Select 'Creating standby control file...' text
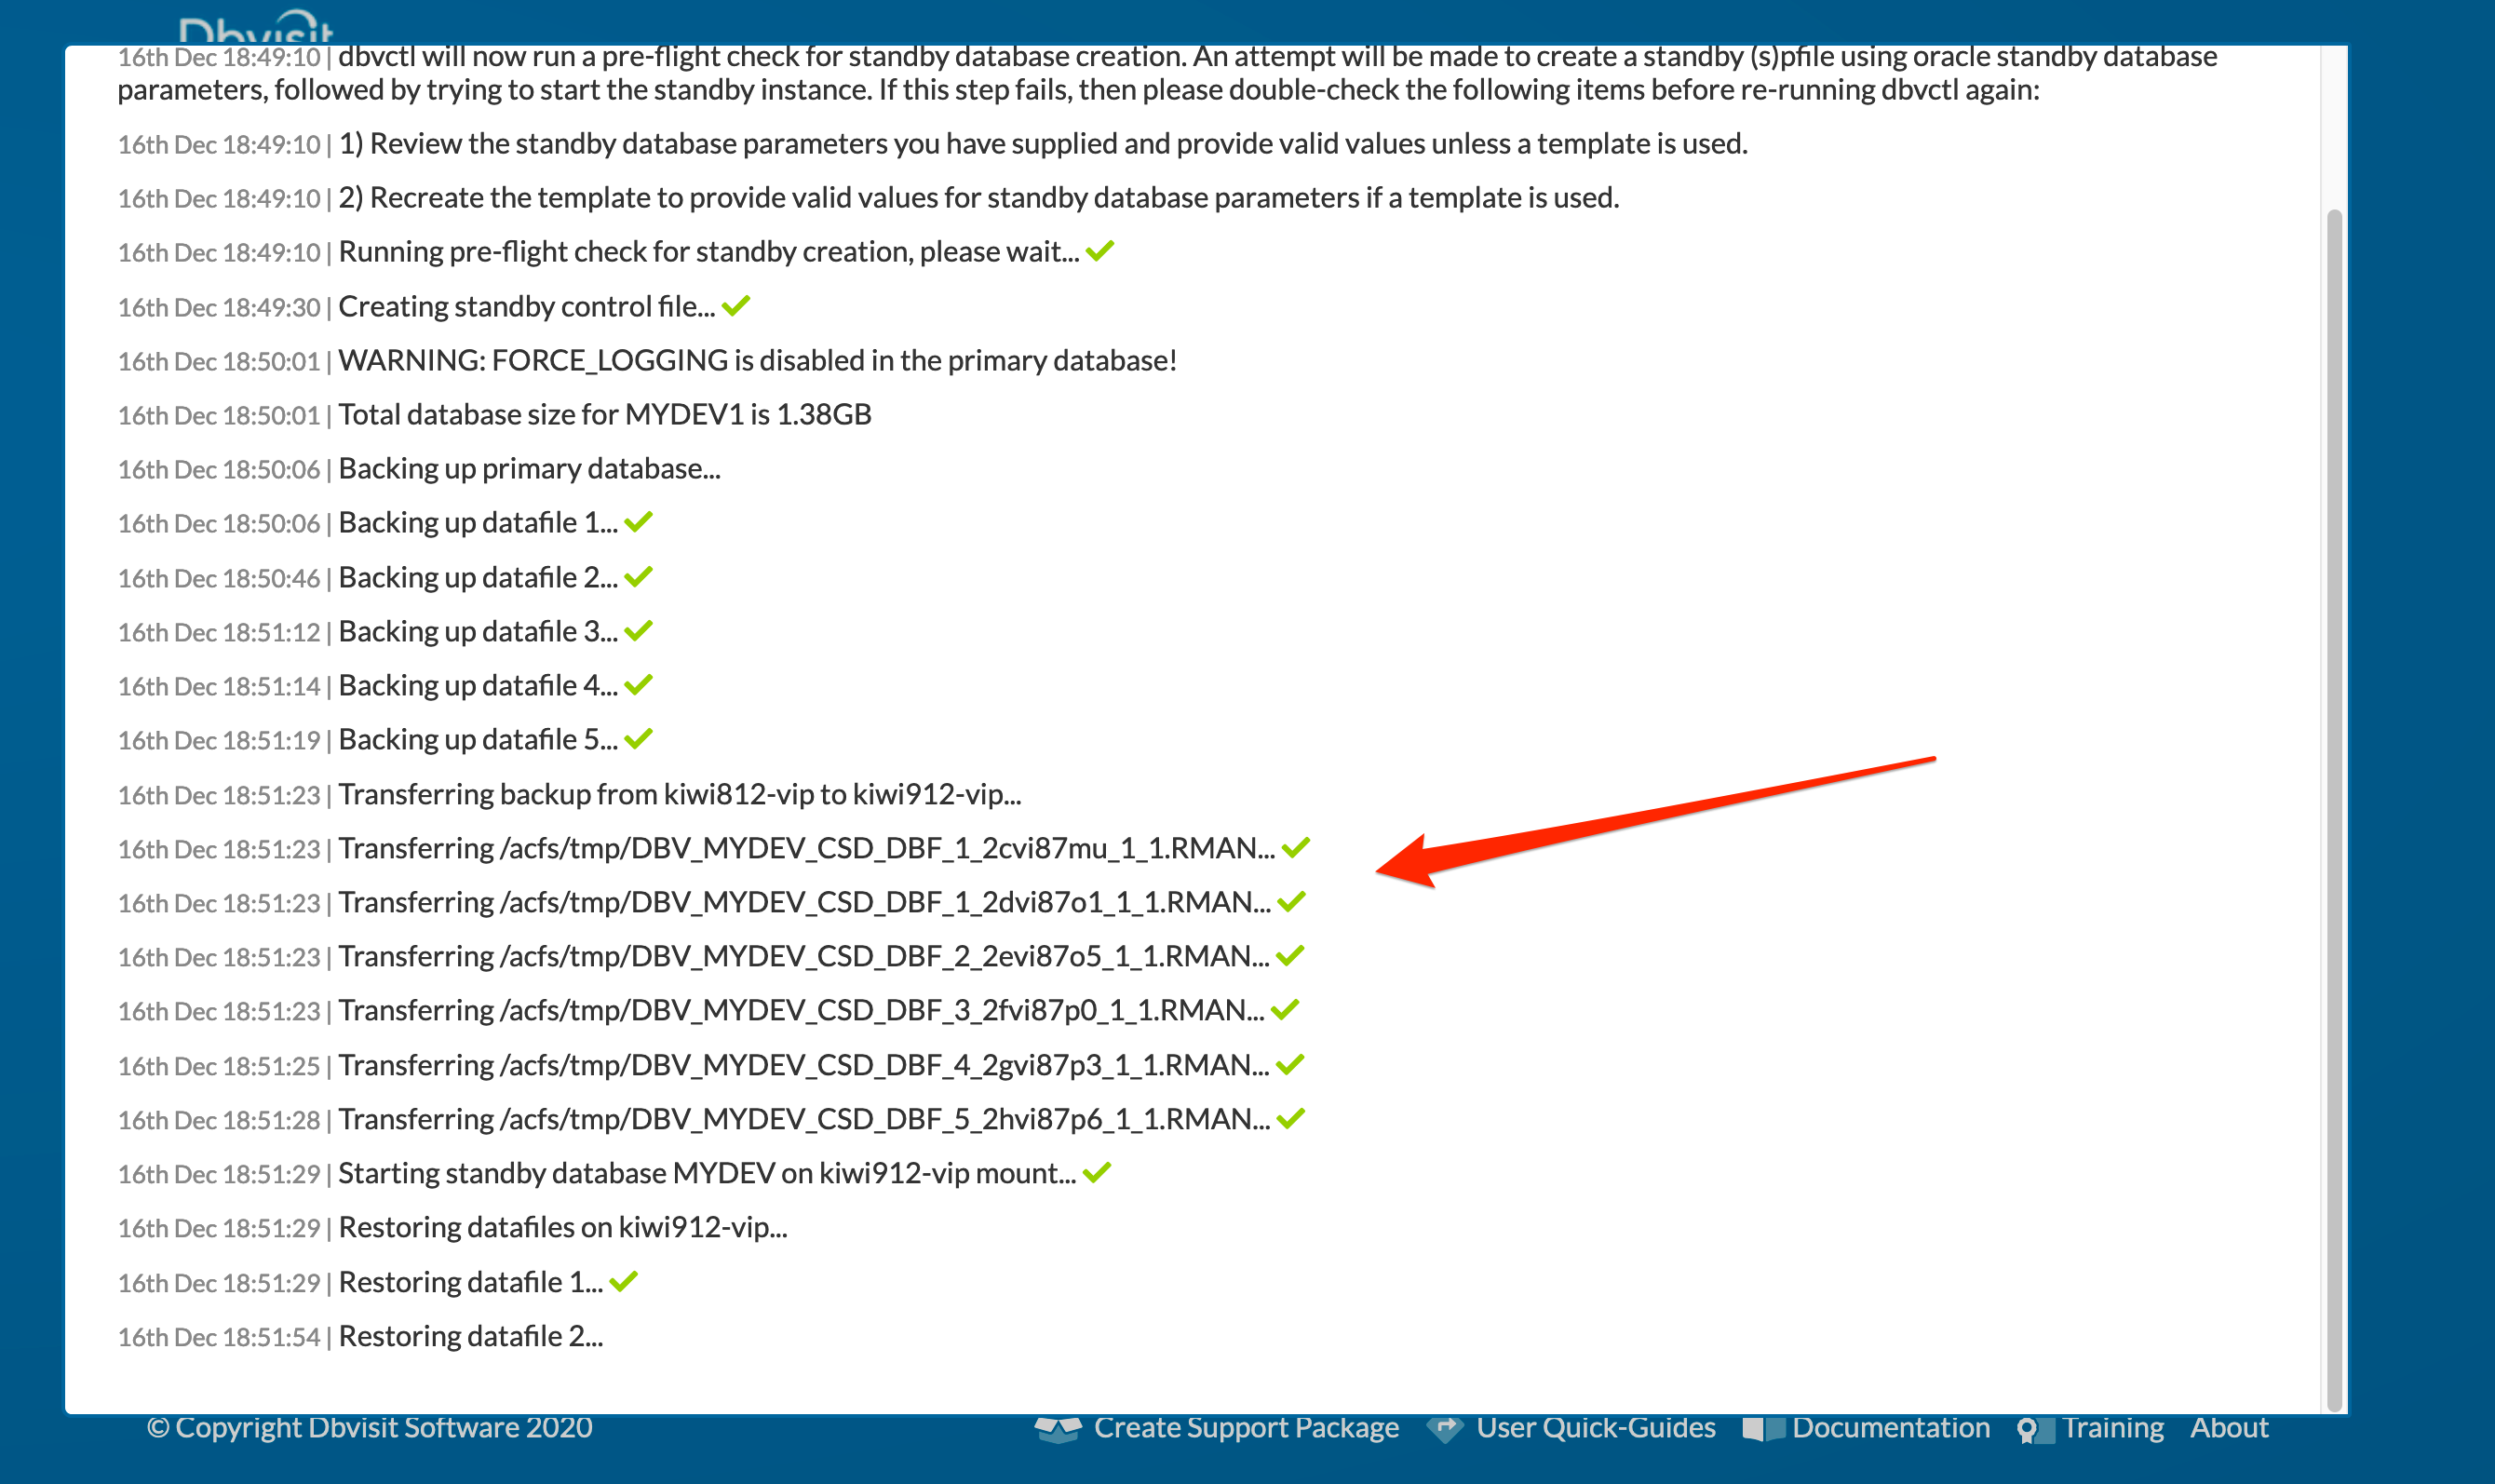Image resolution: width=2495 pixels, height=1484 pixels. [527, 306]
